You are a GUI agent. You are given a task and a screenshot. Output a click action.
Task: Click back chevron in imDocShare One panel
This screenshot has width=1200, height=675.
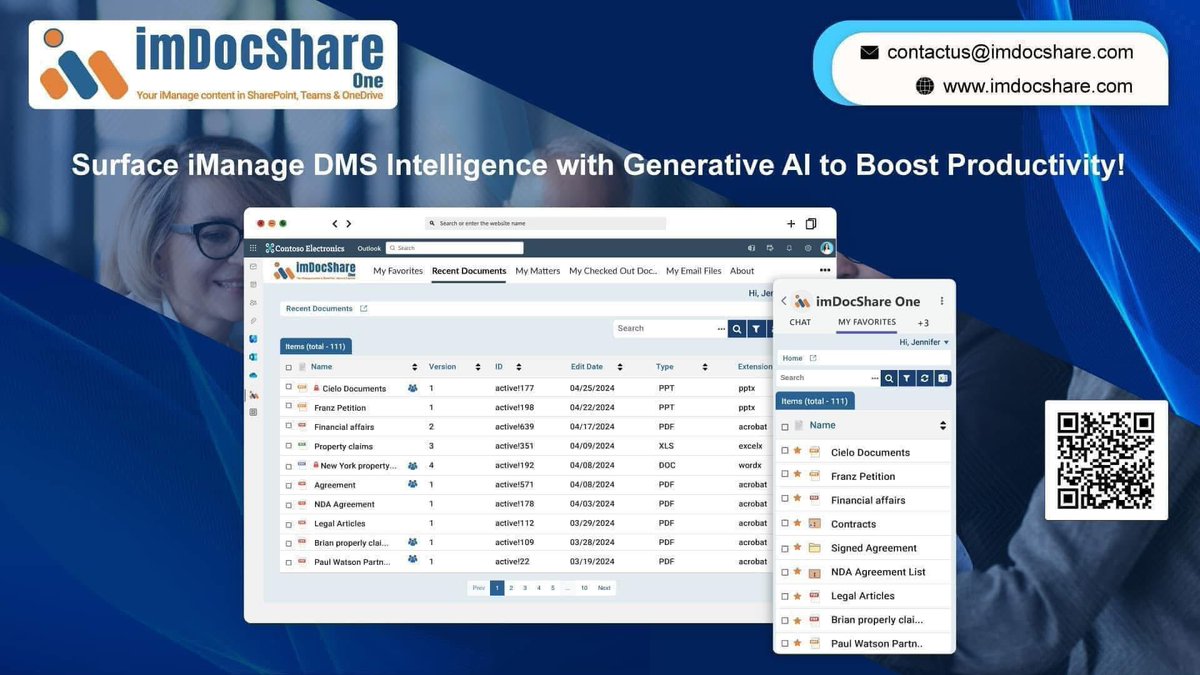coord(784,301)
